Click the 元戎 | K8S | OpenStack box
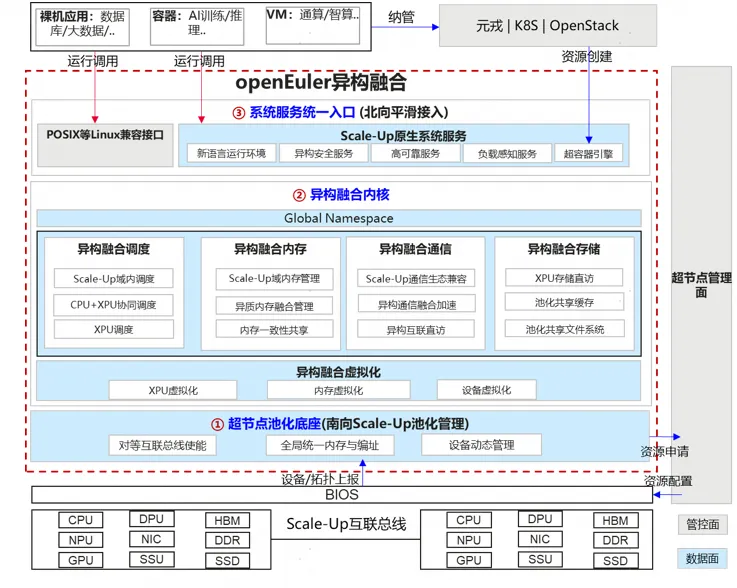The width and height of the screenshot is (737, 588). (547, 27)
